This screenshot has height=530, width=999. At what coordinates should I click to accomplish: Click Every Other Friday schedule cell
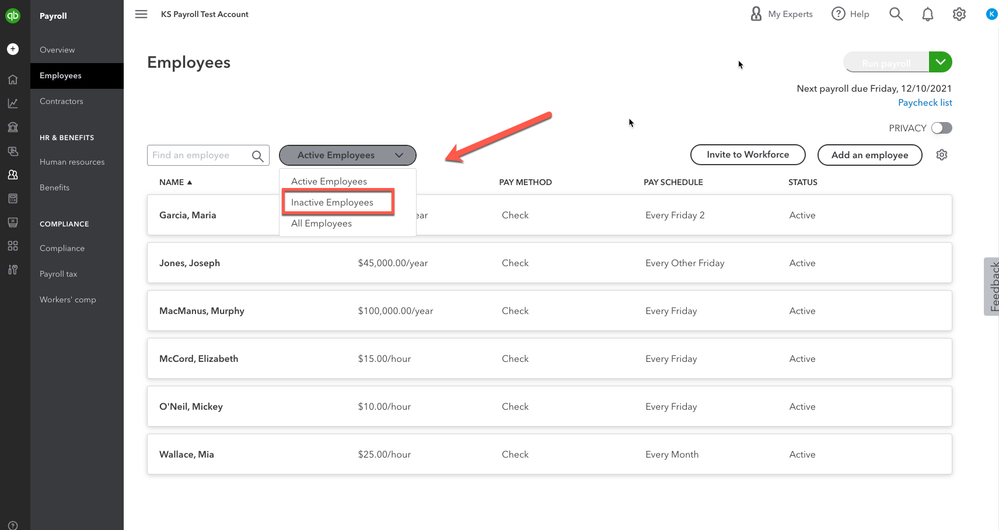[x=685, y=263]
